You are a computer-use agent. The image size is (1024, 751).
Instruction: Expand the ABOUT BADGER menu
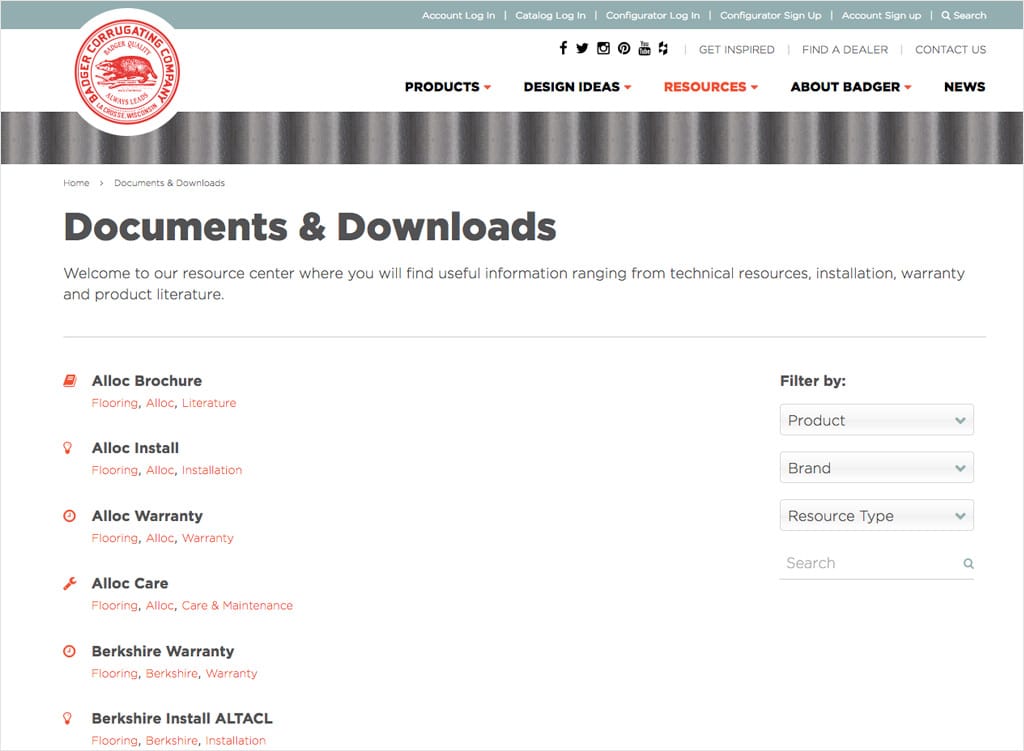(x=851, y=87)
